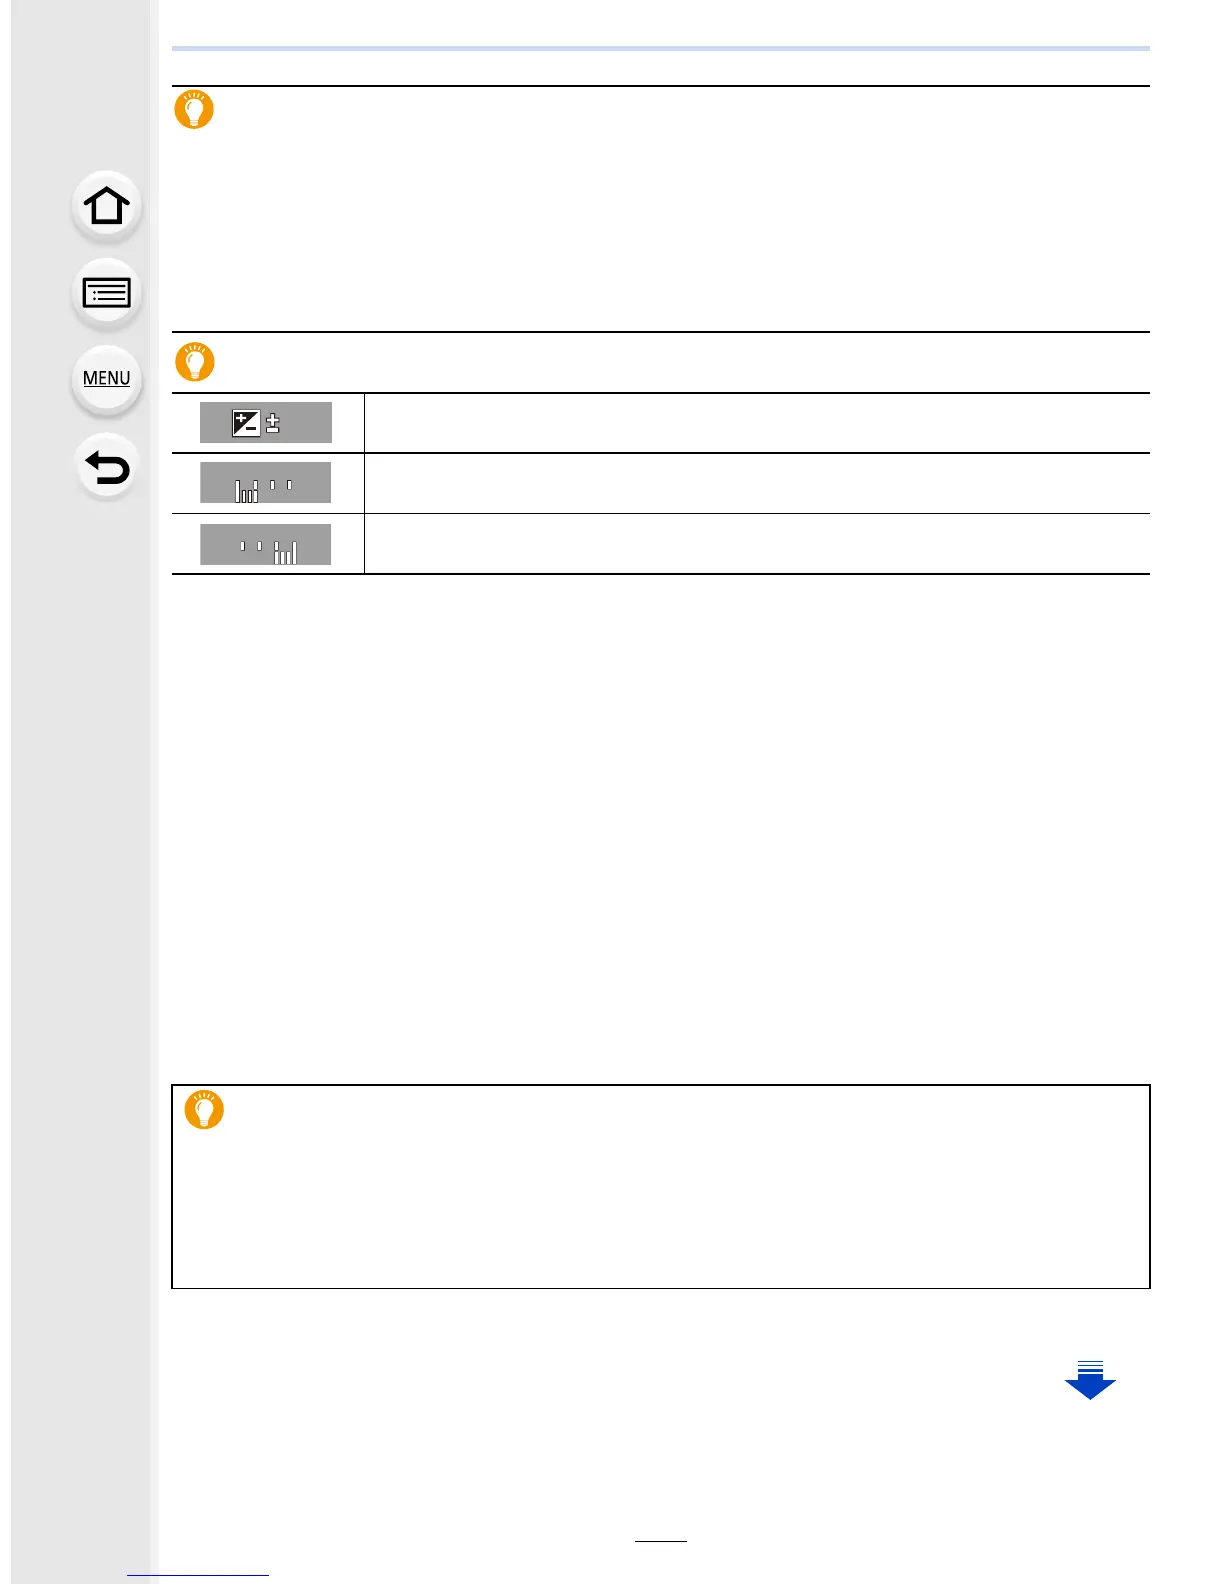This screenshot has width=1224, height=1584.
Task: Click the top orange lightbulb tip icon
Action: click(194, 109)
